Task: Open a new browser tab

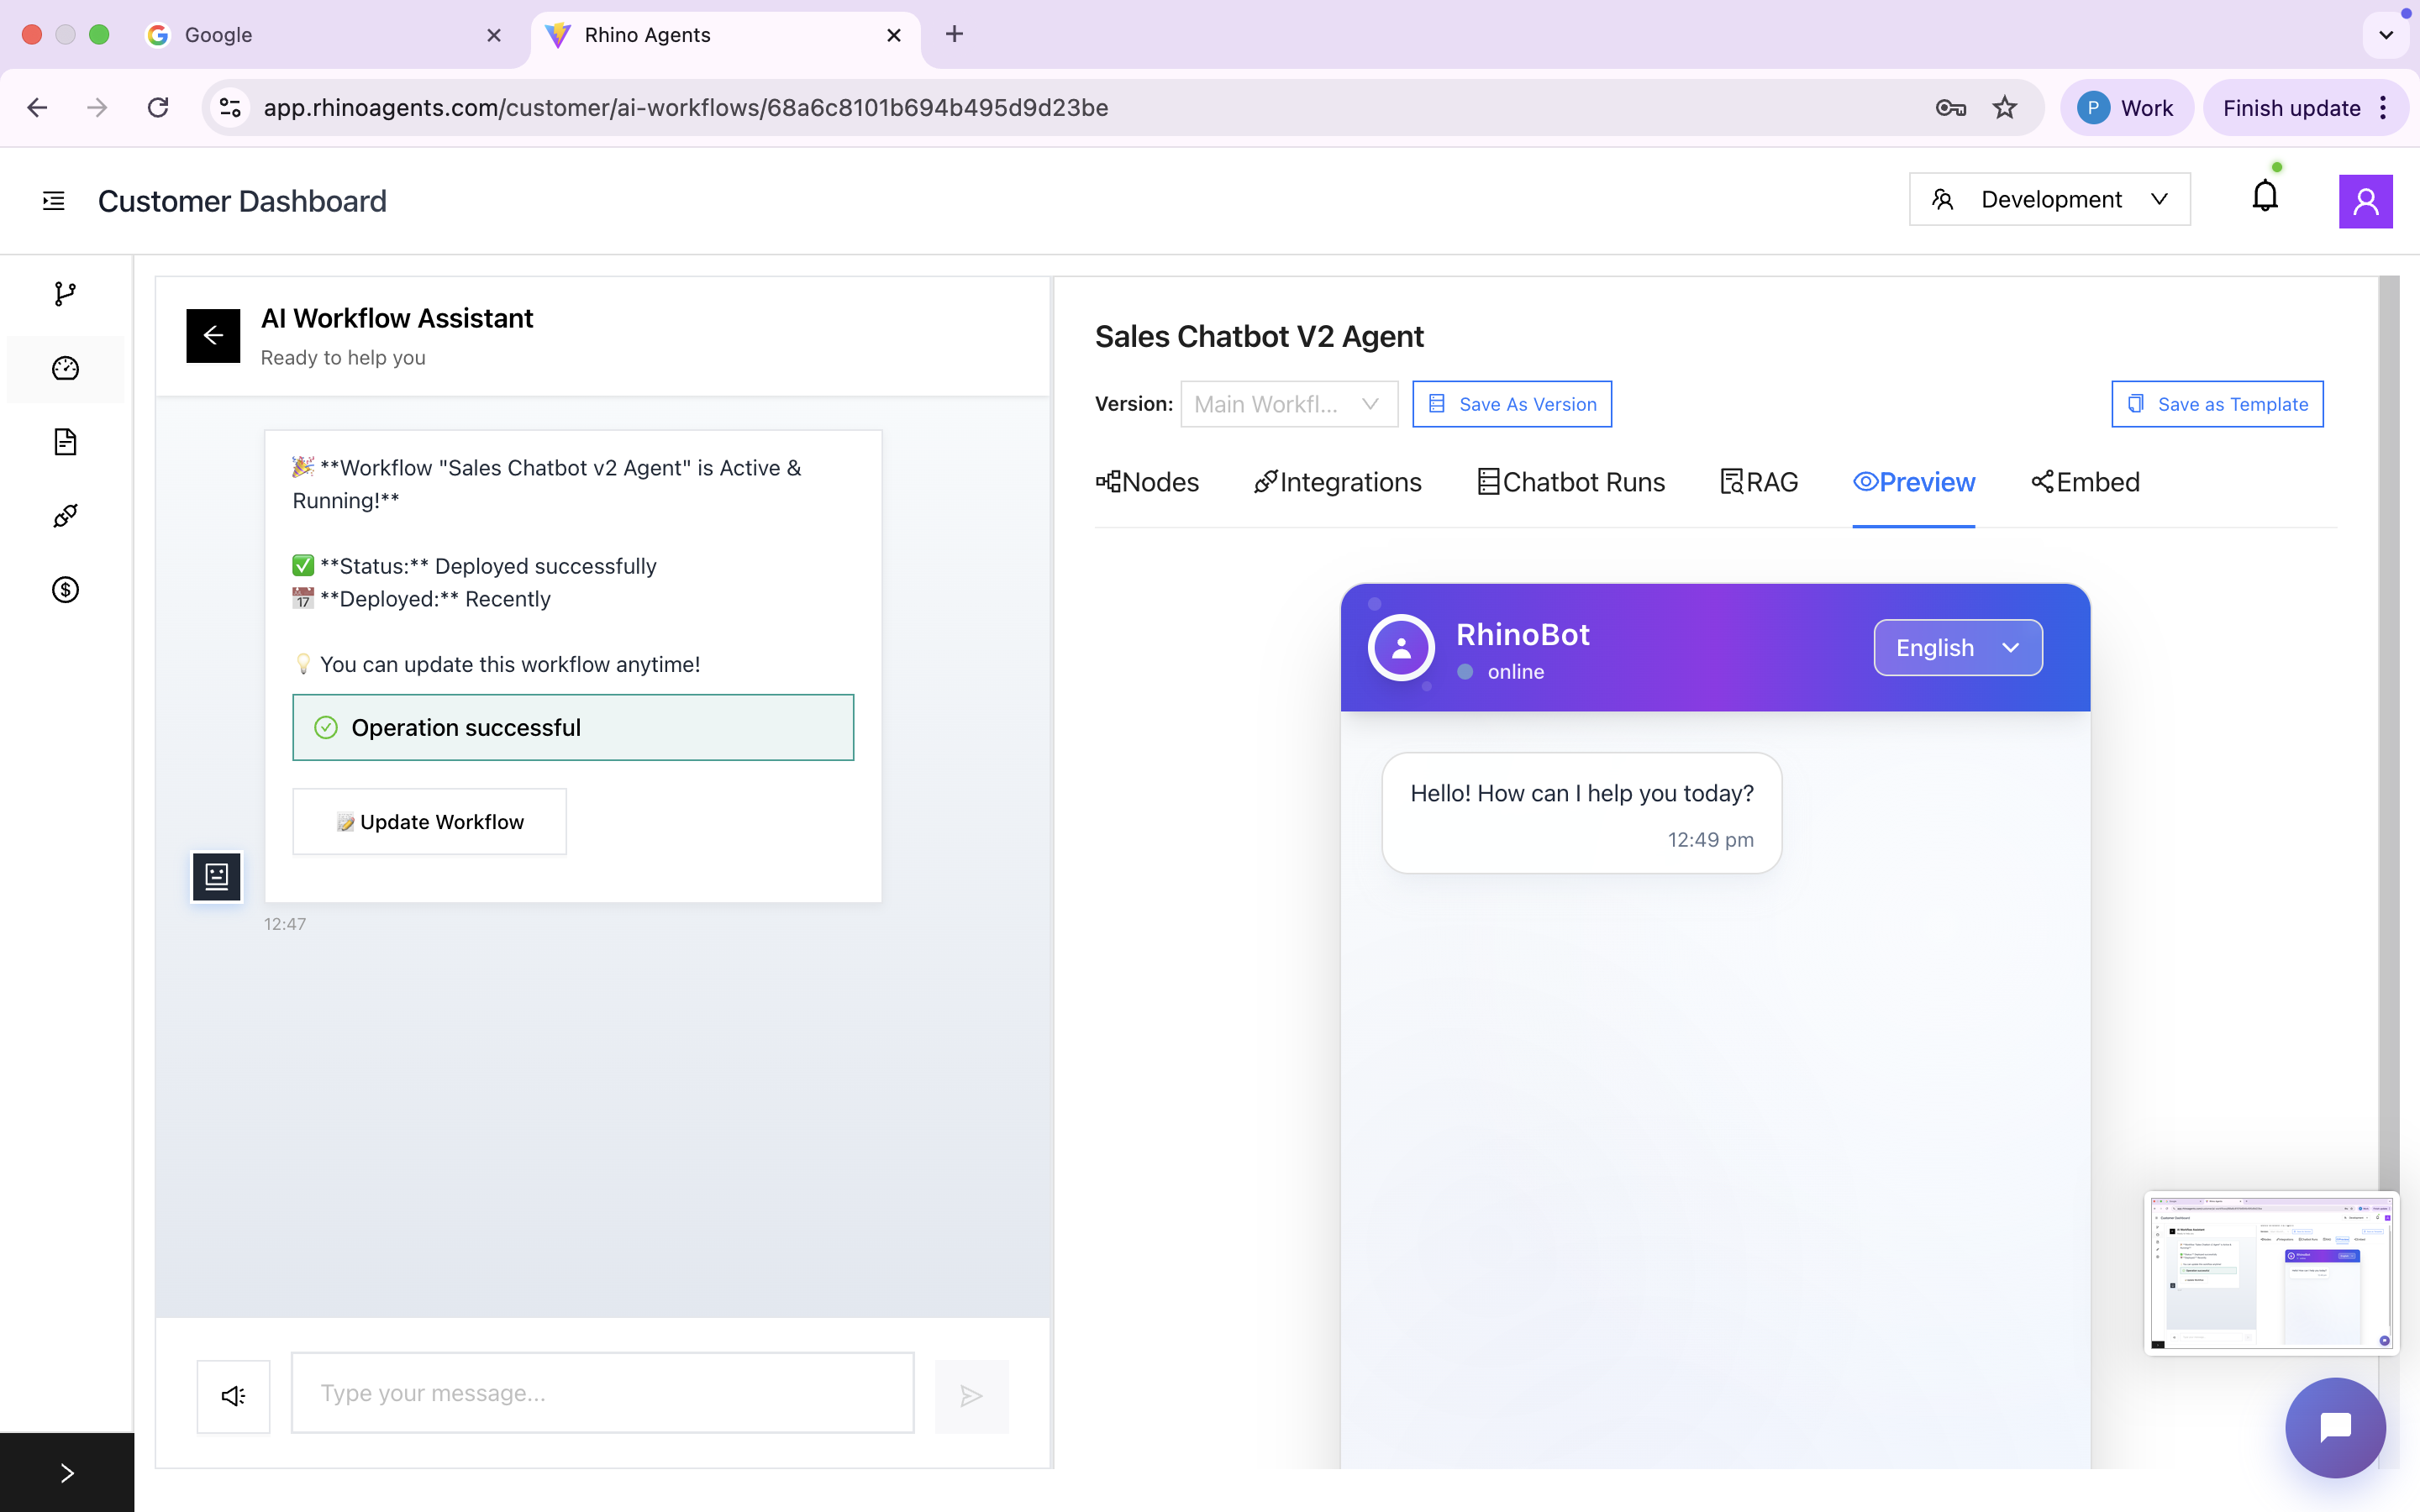Action: click(x=954, y=34)
